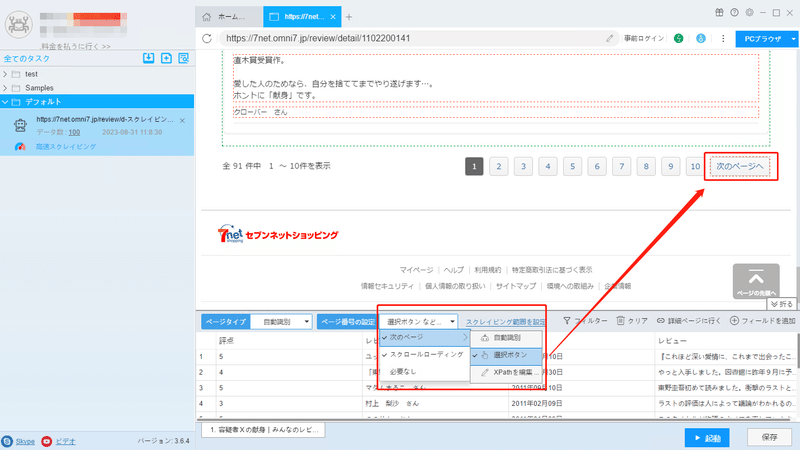Click the high-speed scraping gauge icon

click(20, 146)
